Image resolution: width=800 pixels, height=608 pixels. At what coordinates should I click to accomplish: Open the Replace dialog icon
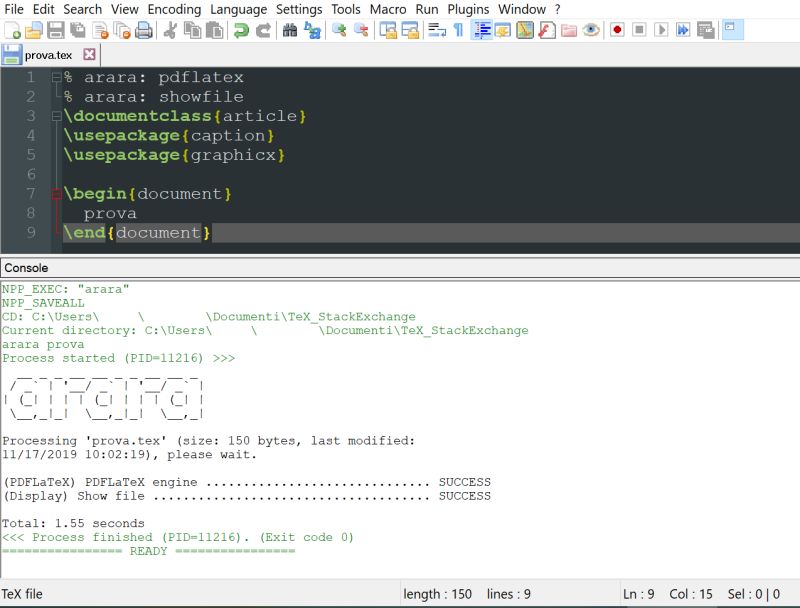[x=312, y=30]
